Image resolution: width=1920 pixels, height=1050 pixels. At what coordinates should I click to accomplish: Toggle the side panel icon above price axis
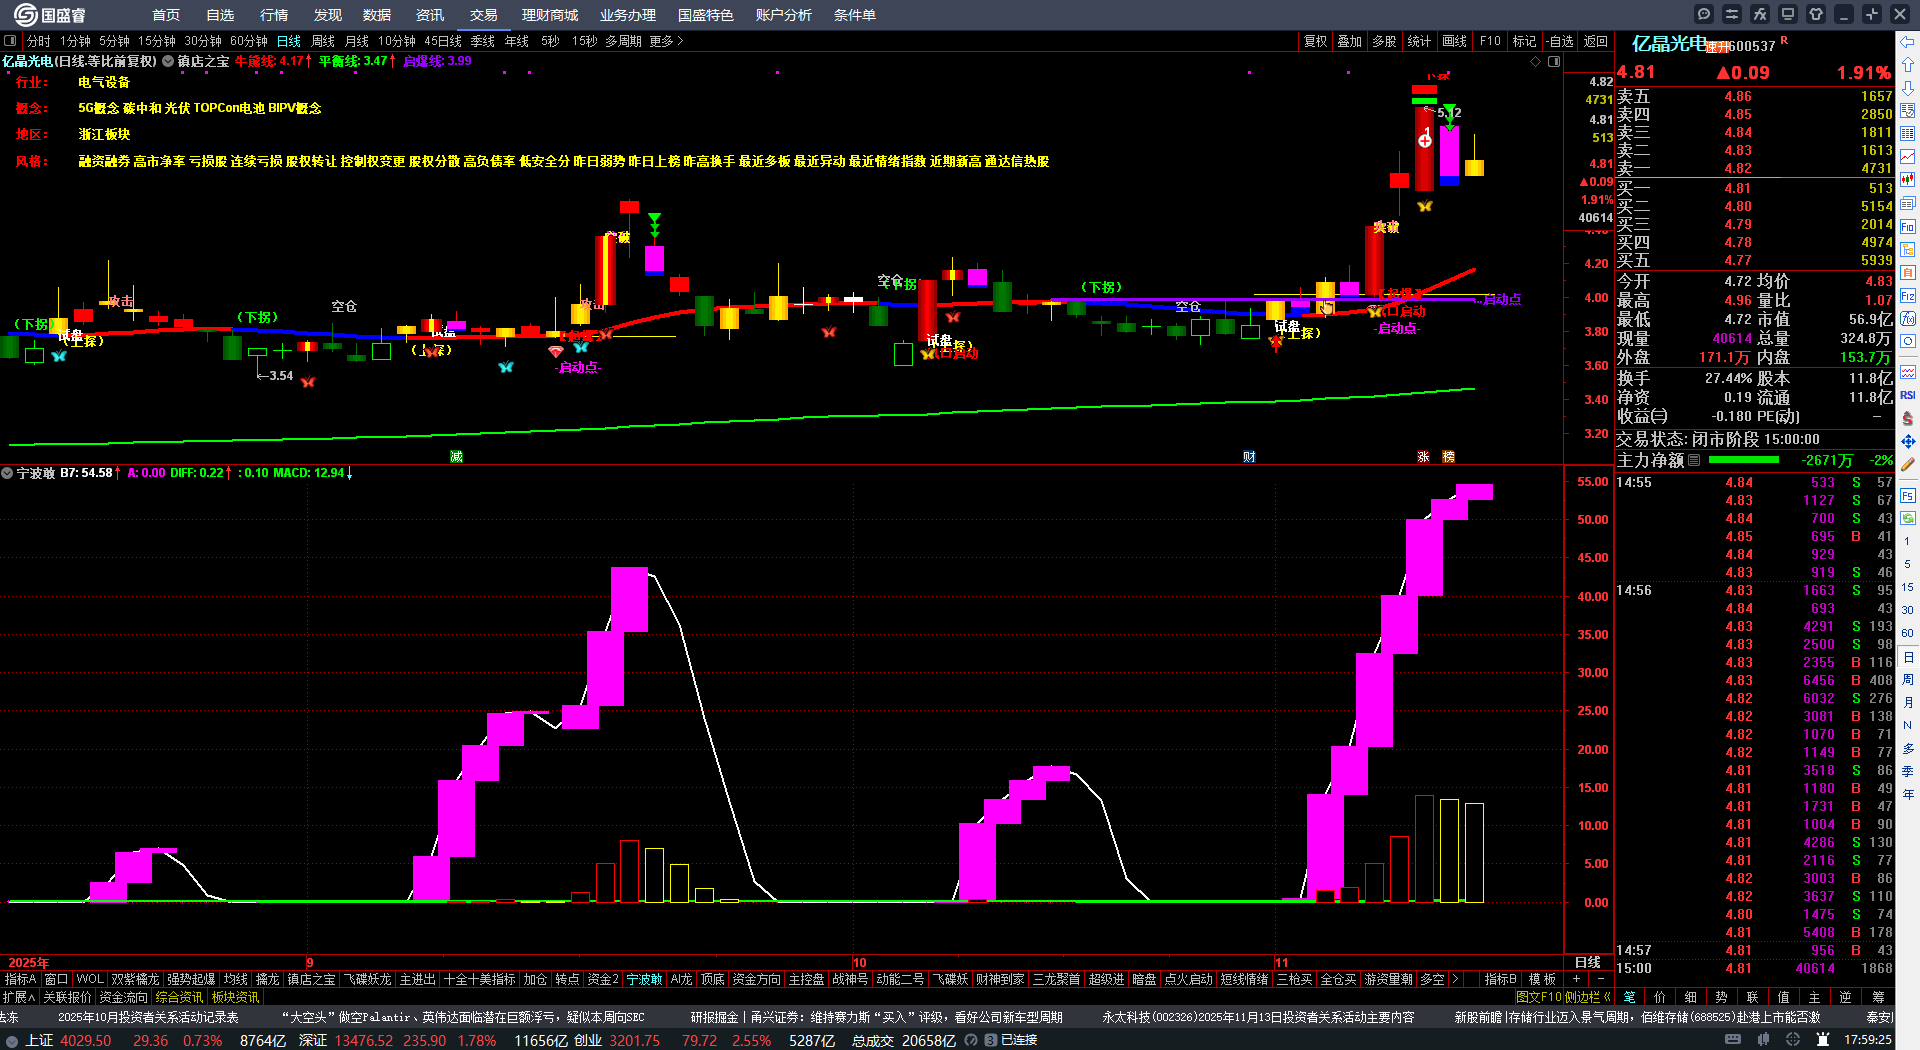pos(1554,61)
